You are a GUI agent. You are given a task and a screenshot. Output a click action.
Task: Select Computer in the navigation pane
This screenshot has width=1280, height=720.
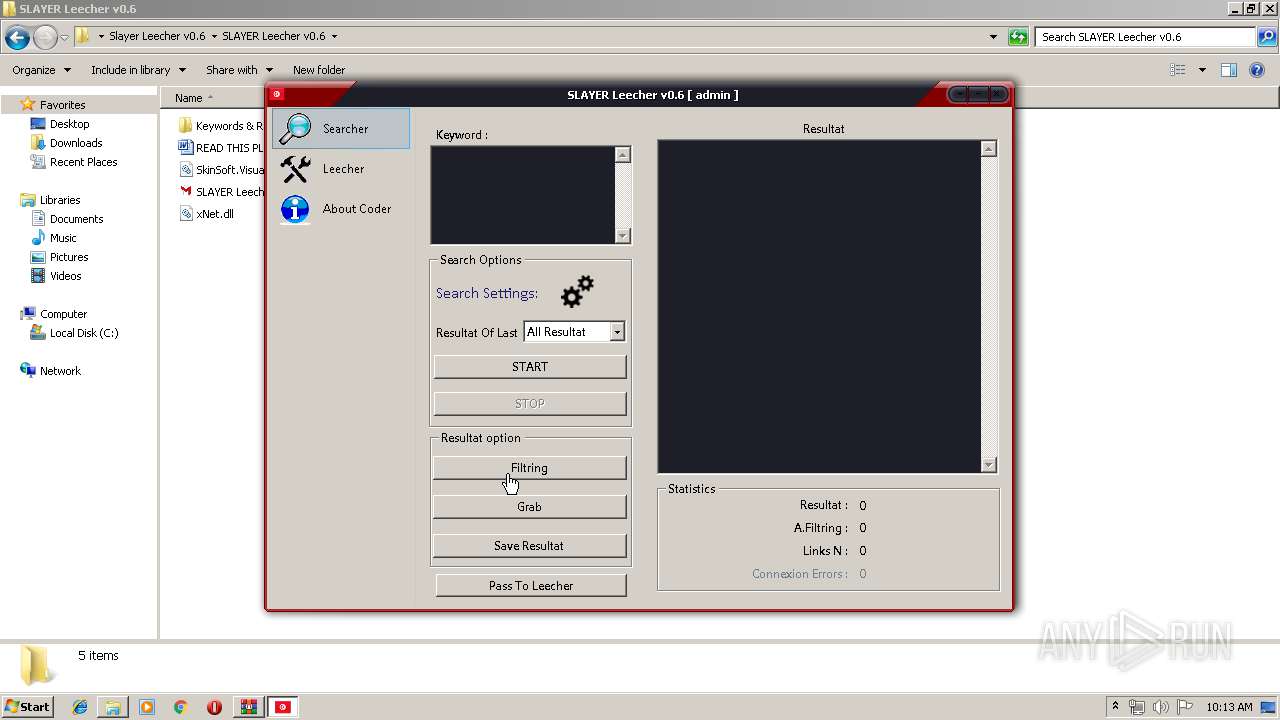point(53,314)
